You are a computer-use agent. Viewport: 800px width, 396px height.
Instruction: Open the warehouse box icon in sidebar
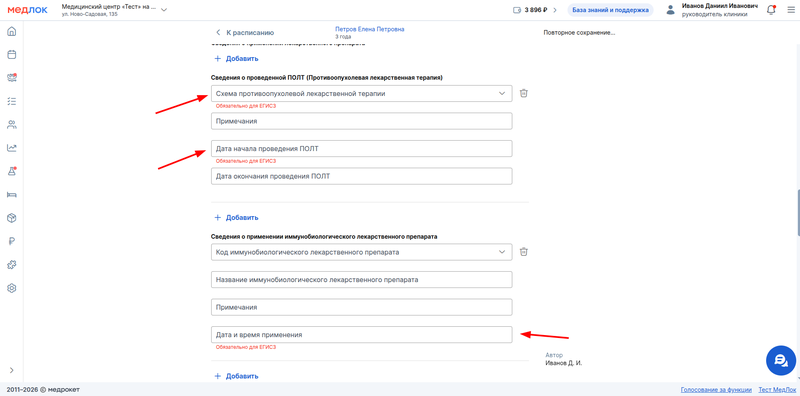point(12,218)
